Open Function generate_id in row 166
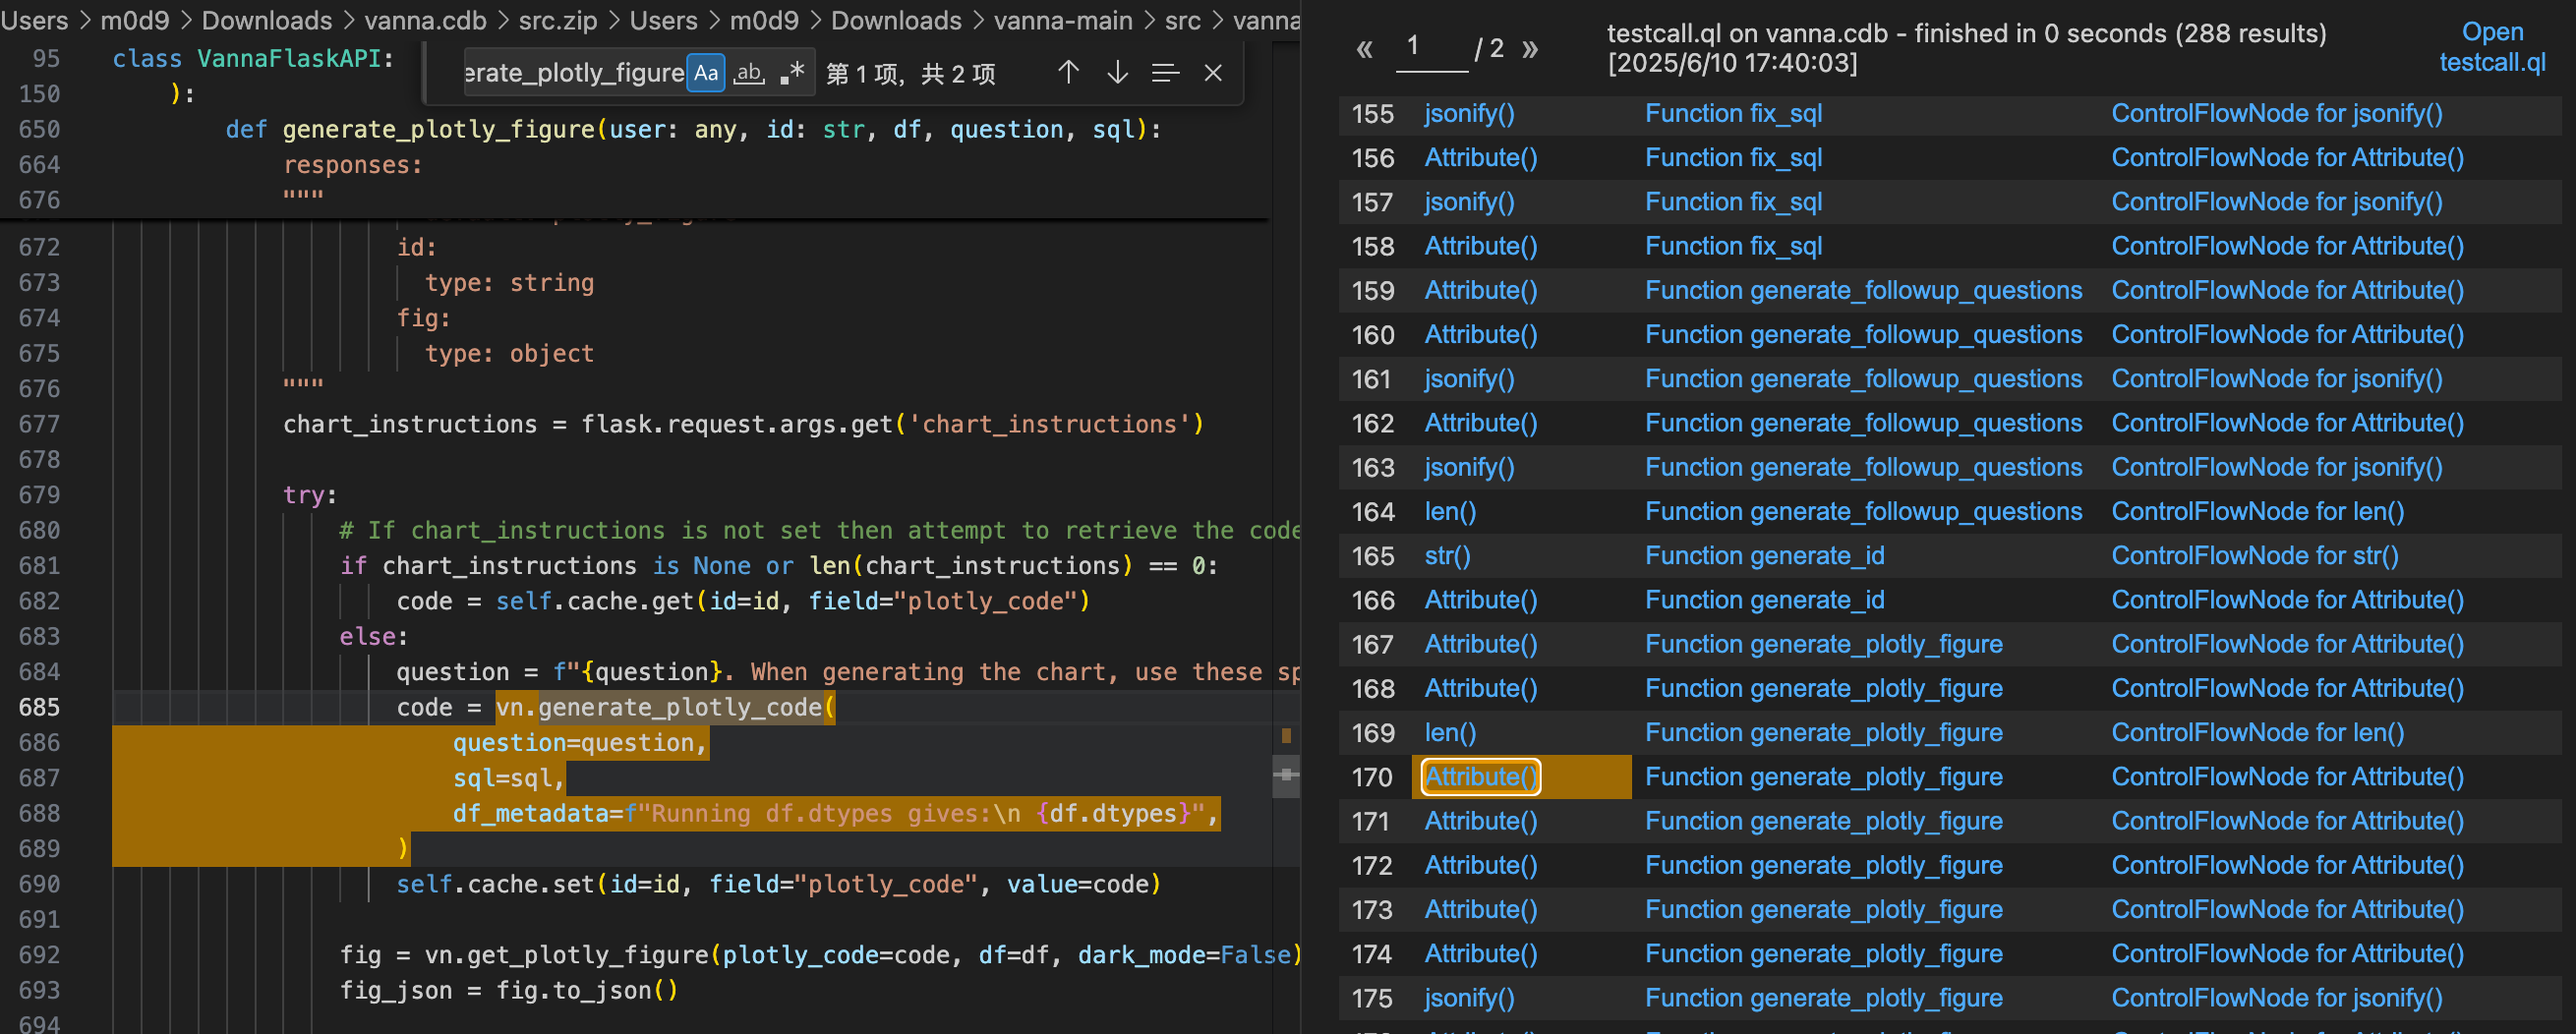Image resolution: width=2576 pixels, height=1034 pixels. tap(1764, 599)
